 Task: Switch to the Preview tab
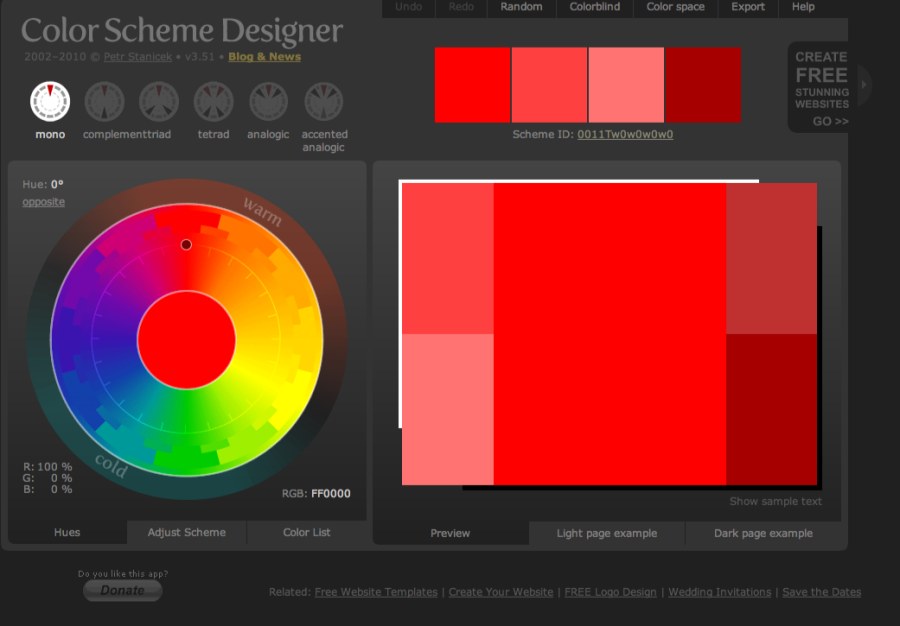tap(451, 533)
